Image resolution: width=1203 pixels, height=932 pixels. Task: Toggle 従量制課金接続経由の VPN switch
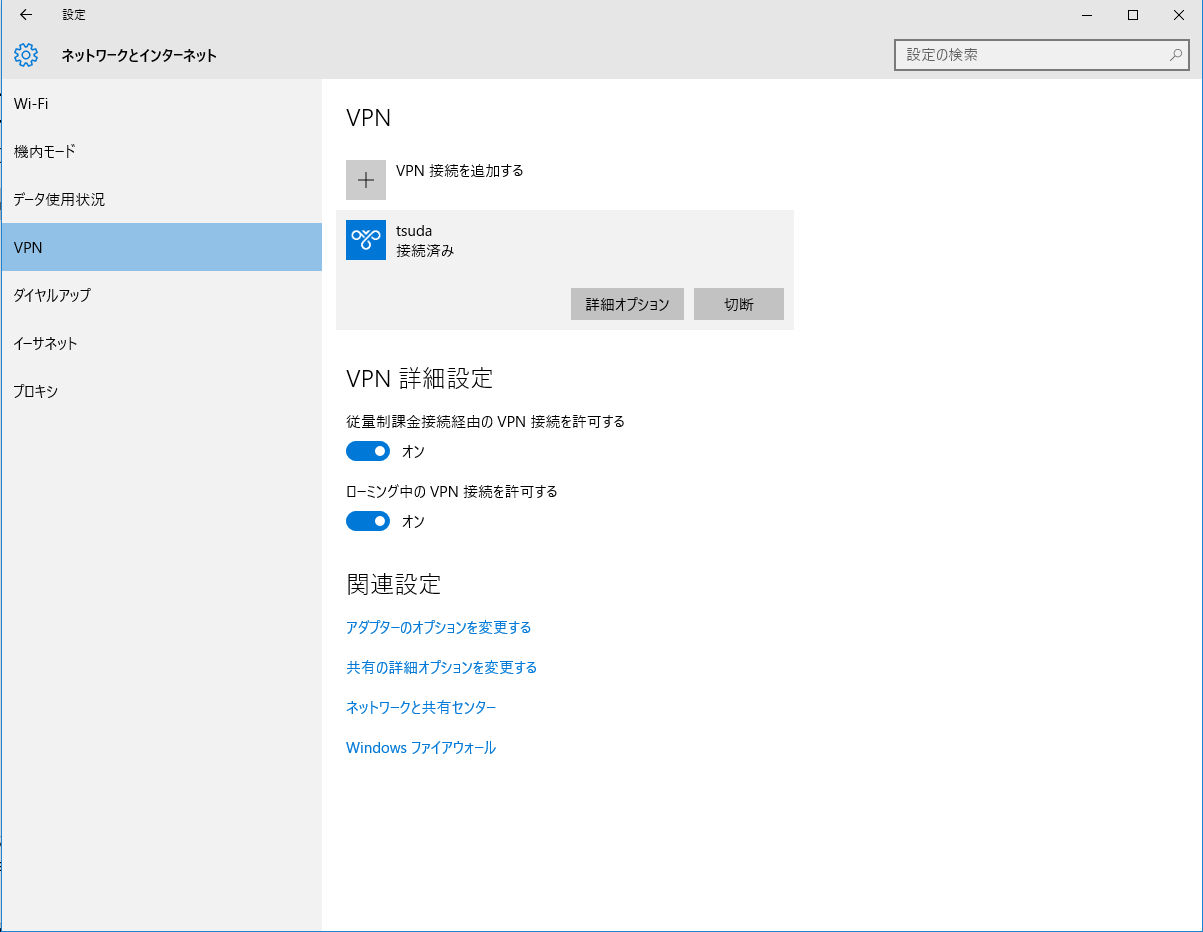coord(368,451)
